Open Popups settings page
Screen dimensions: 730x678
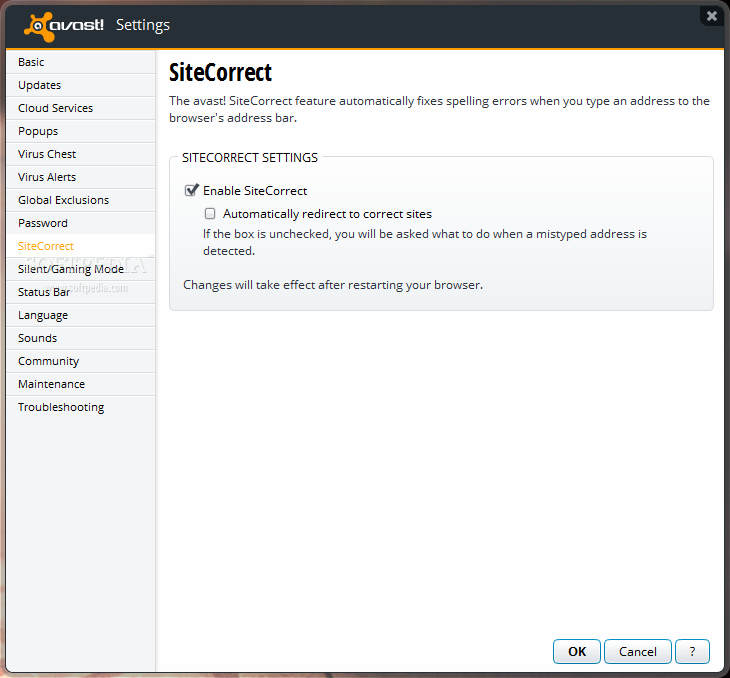[81, 131]
